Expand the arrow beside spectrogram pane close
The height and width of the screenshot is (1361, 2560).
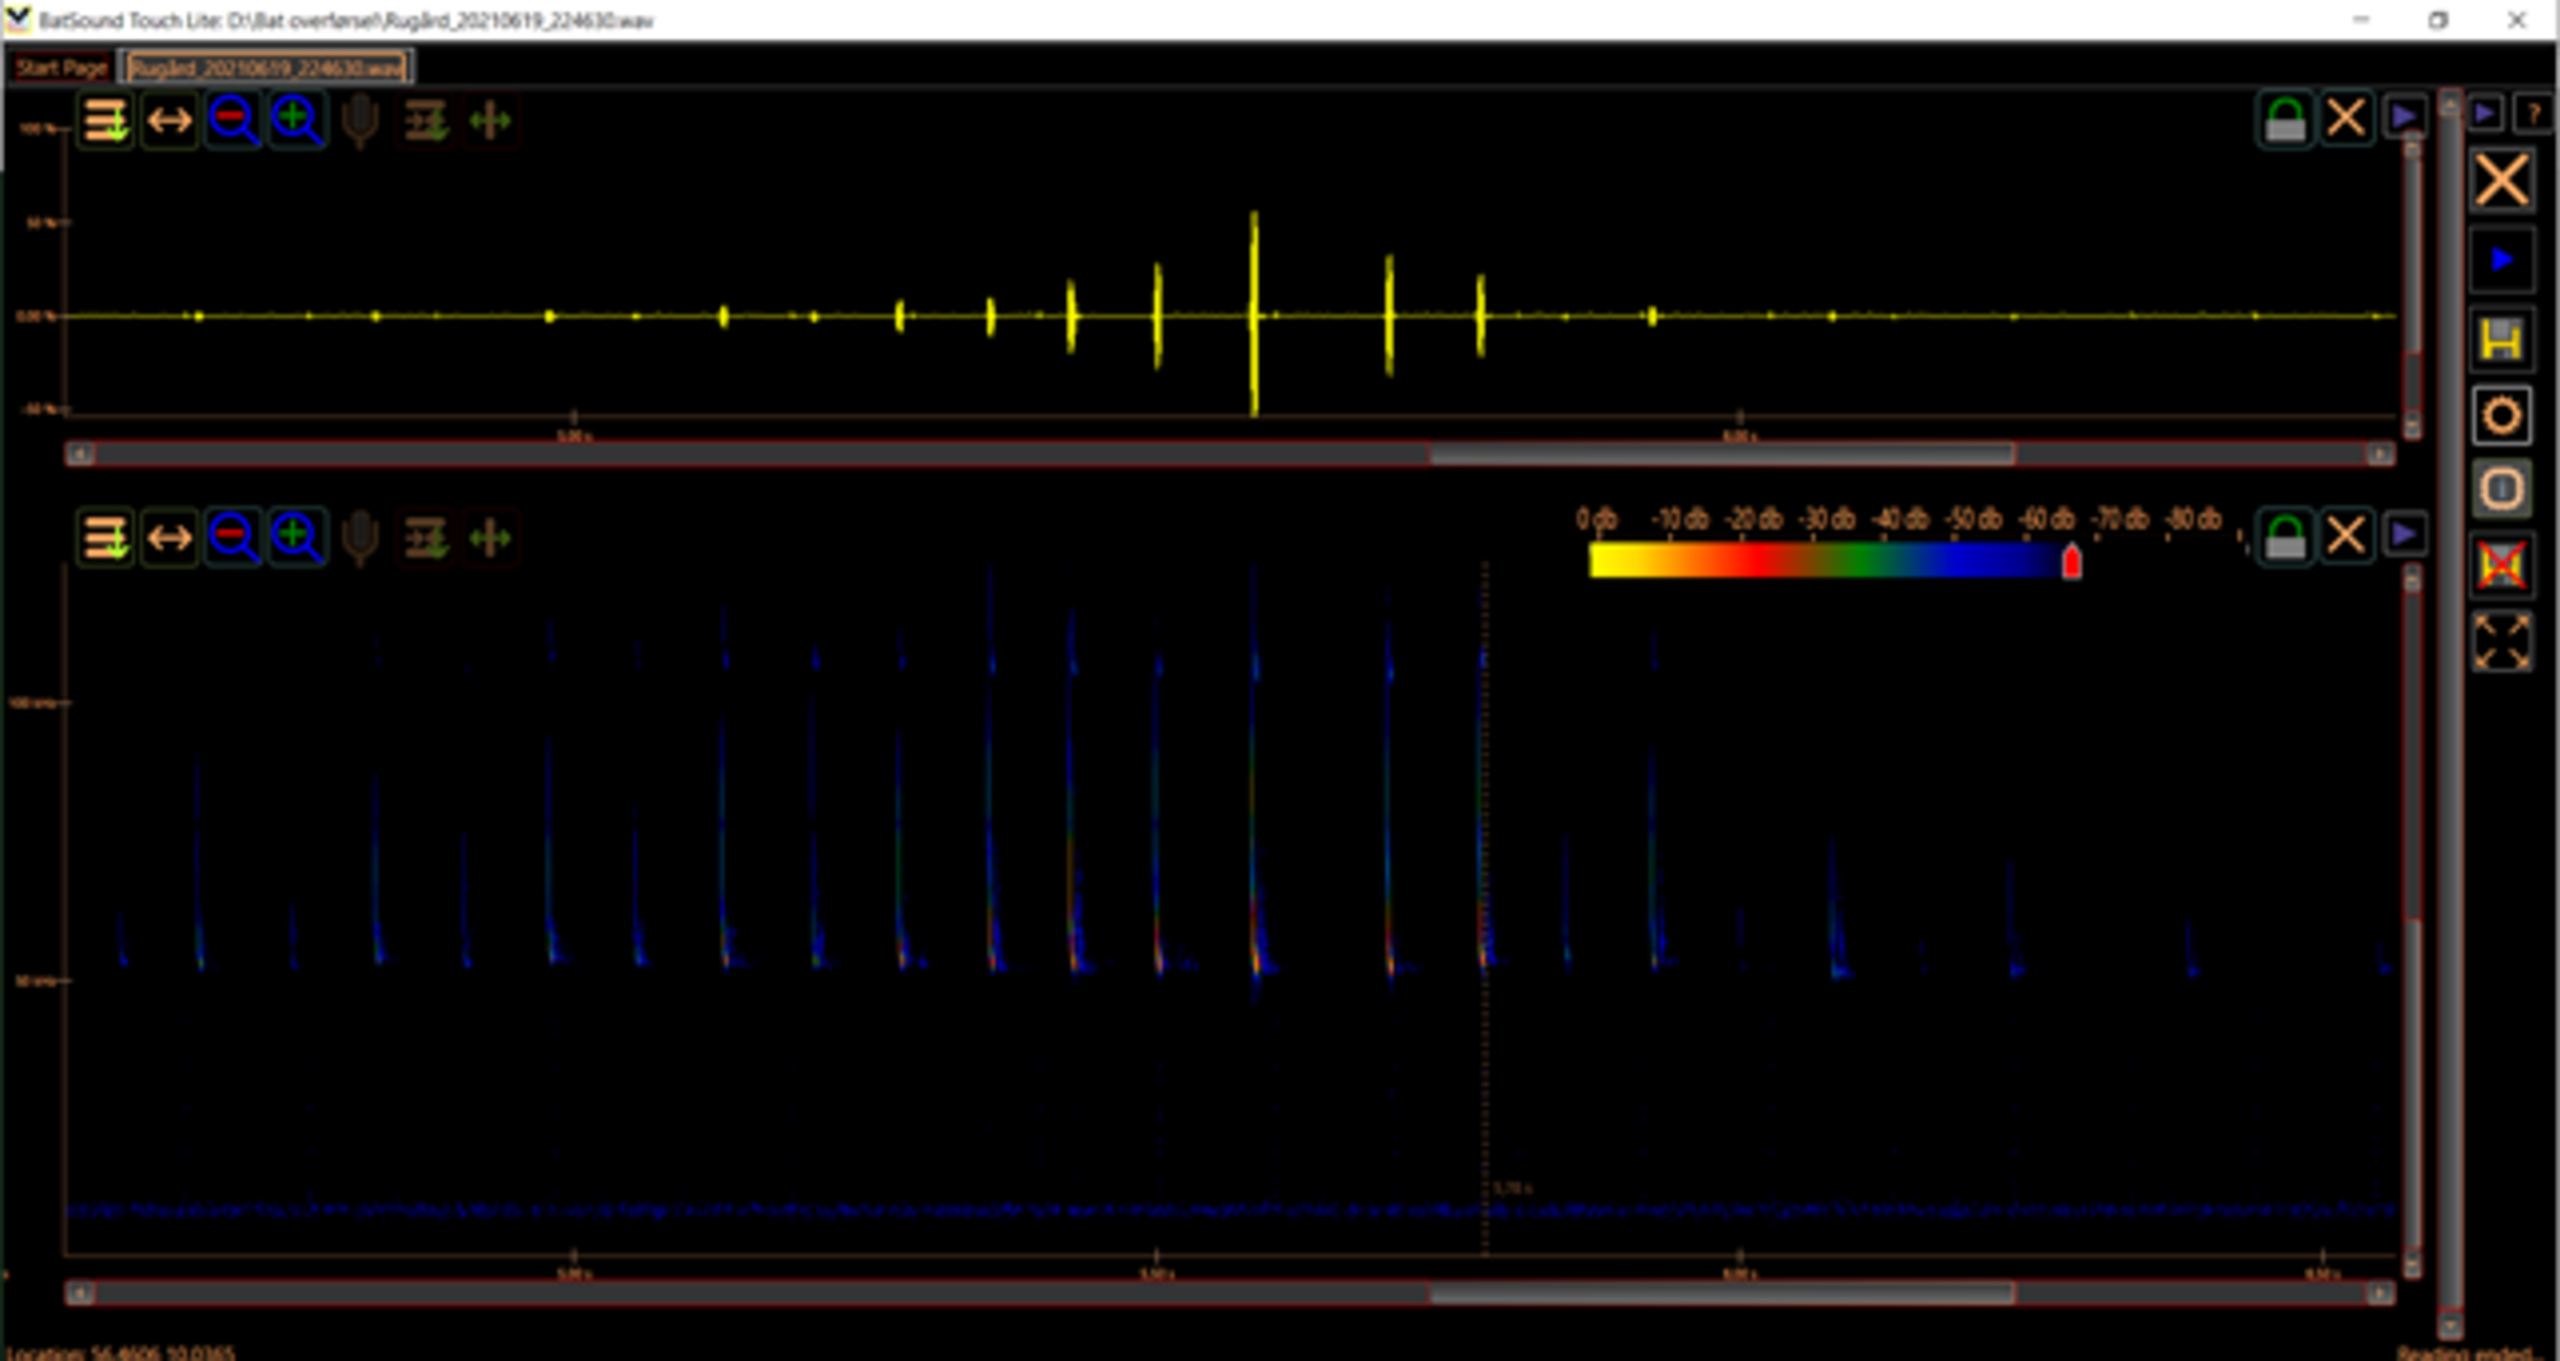point(2404,535)
